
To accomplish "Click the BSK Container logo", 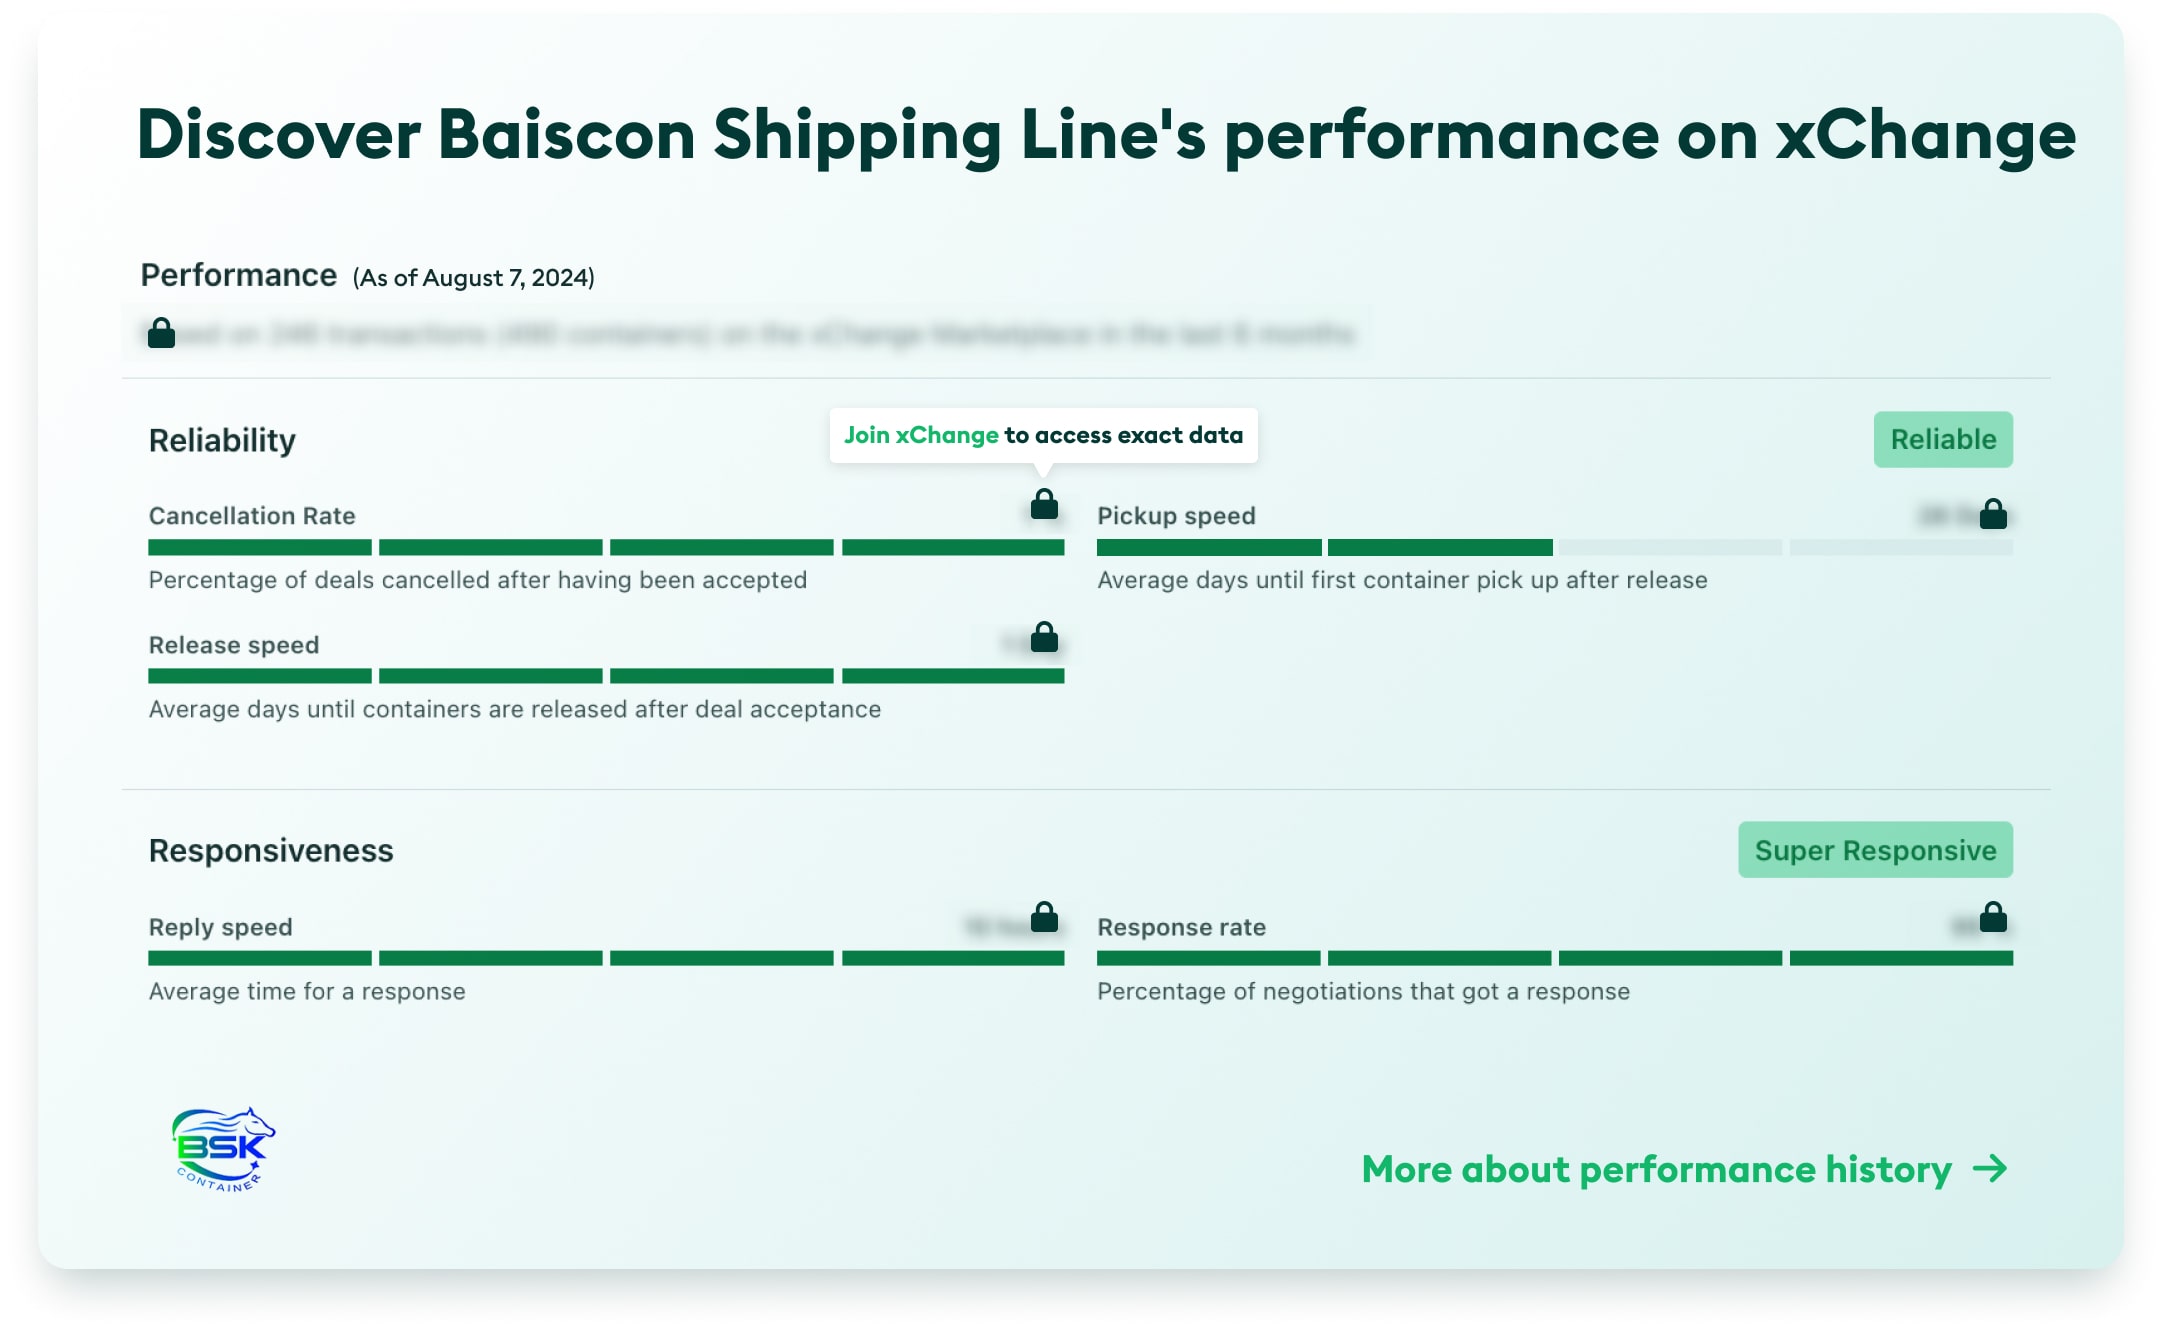I will point(223,1150).
